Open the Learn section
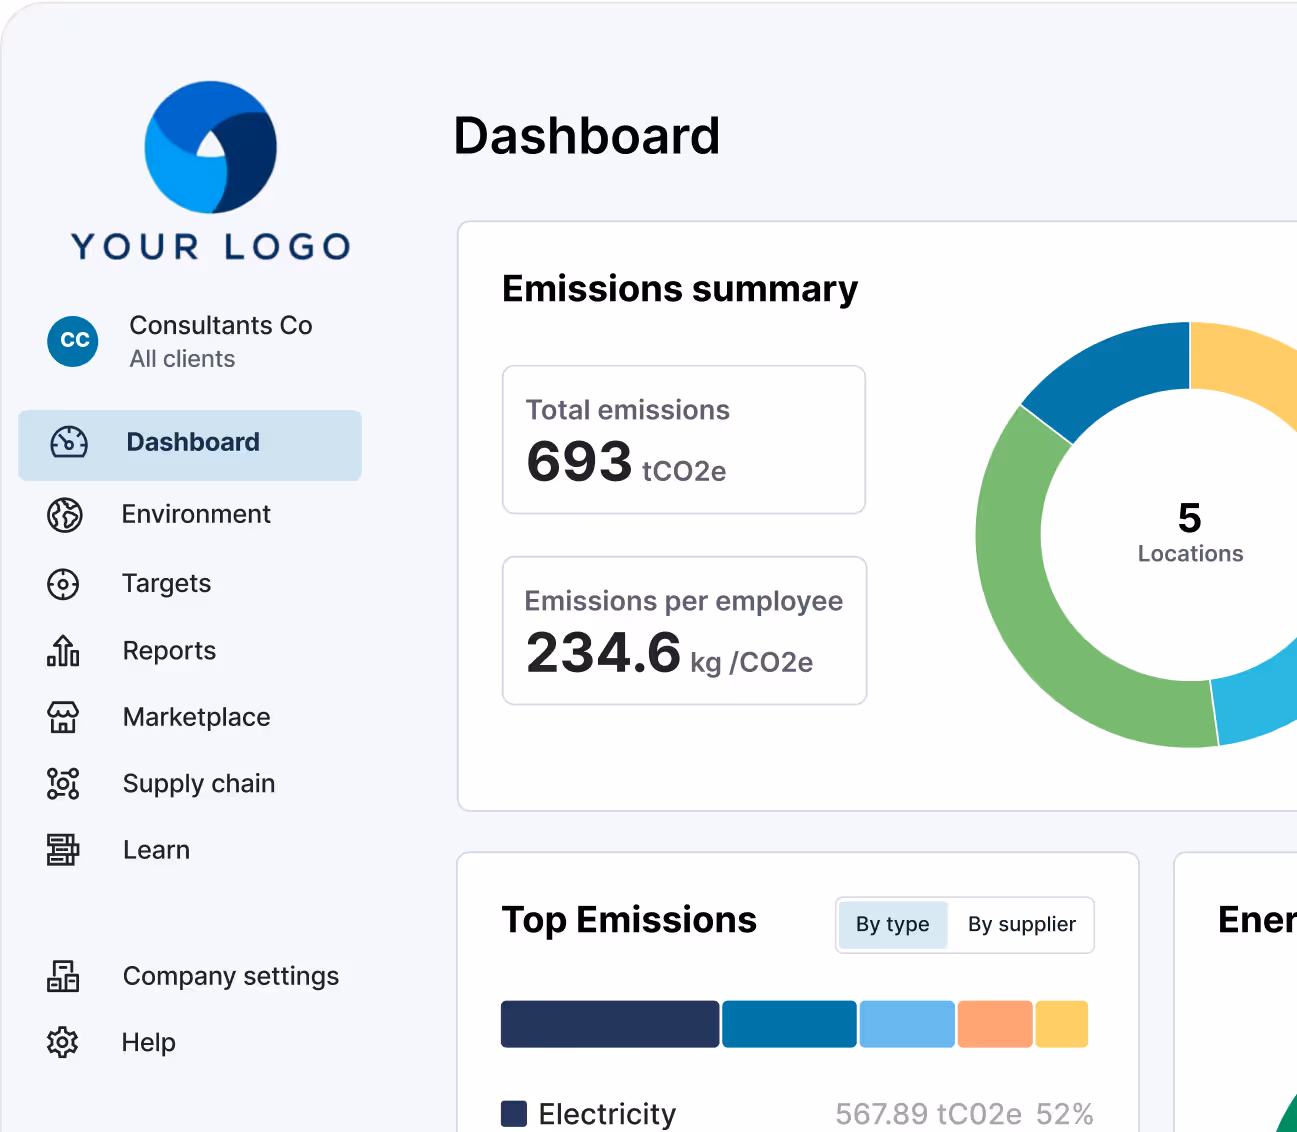 pyautogui.click(x=156, y=850)
